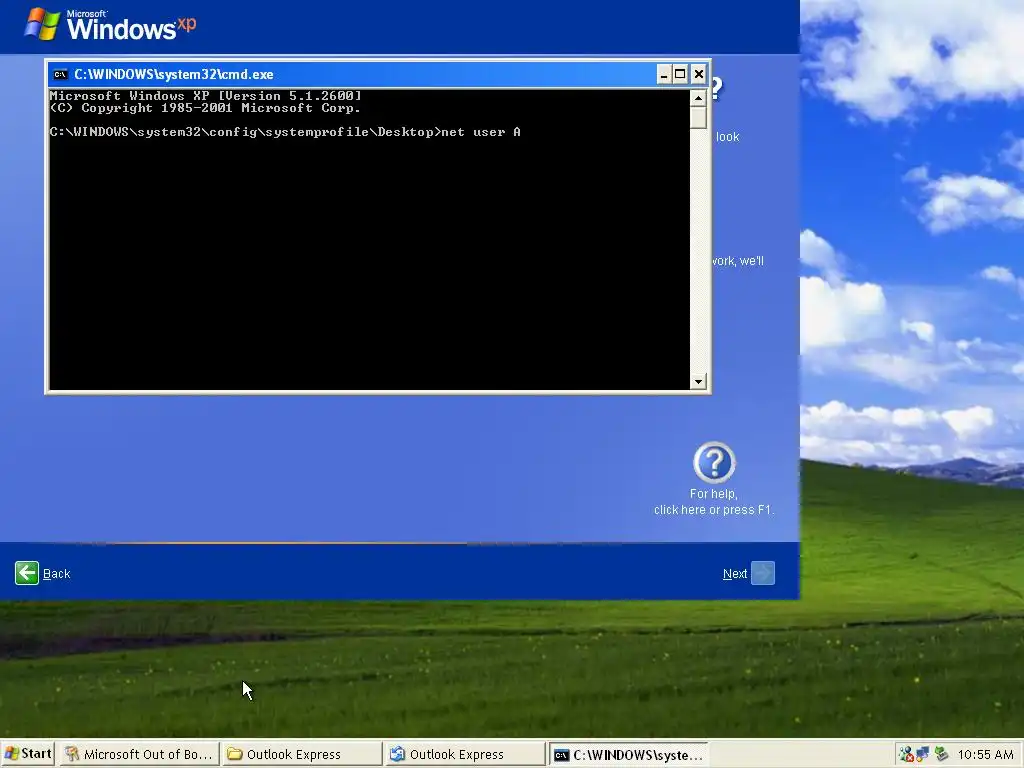Click the cmd vertical scrollbar thumb
Viewport: 1024px width, 768px height.
(x=698, y=118)
